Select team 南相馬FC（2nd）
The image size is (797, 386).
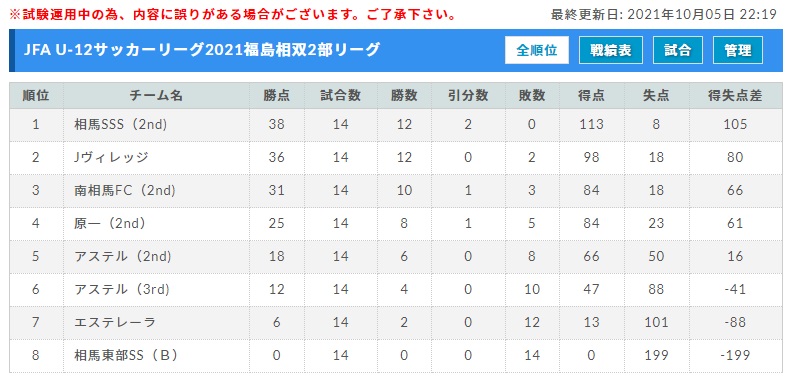[x=125, y=191]
